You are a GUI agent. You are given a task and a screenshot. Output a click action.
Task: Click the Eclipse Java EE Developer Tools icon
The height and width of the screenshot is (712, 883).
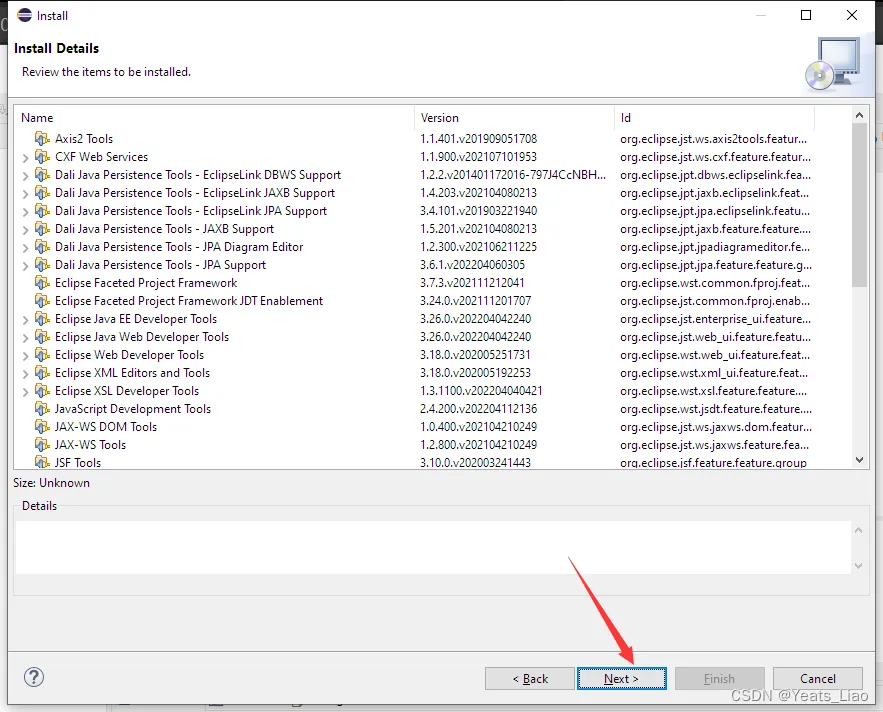pyautogui.click(x=42, y=319)
